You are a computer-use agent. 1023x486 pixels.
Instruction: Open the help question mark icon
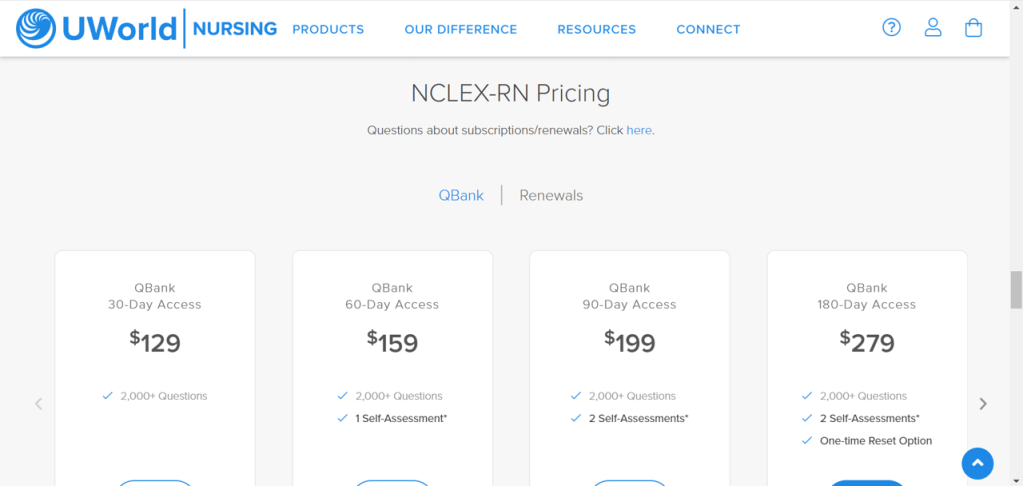[x=891, y=28]
